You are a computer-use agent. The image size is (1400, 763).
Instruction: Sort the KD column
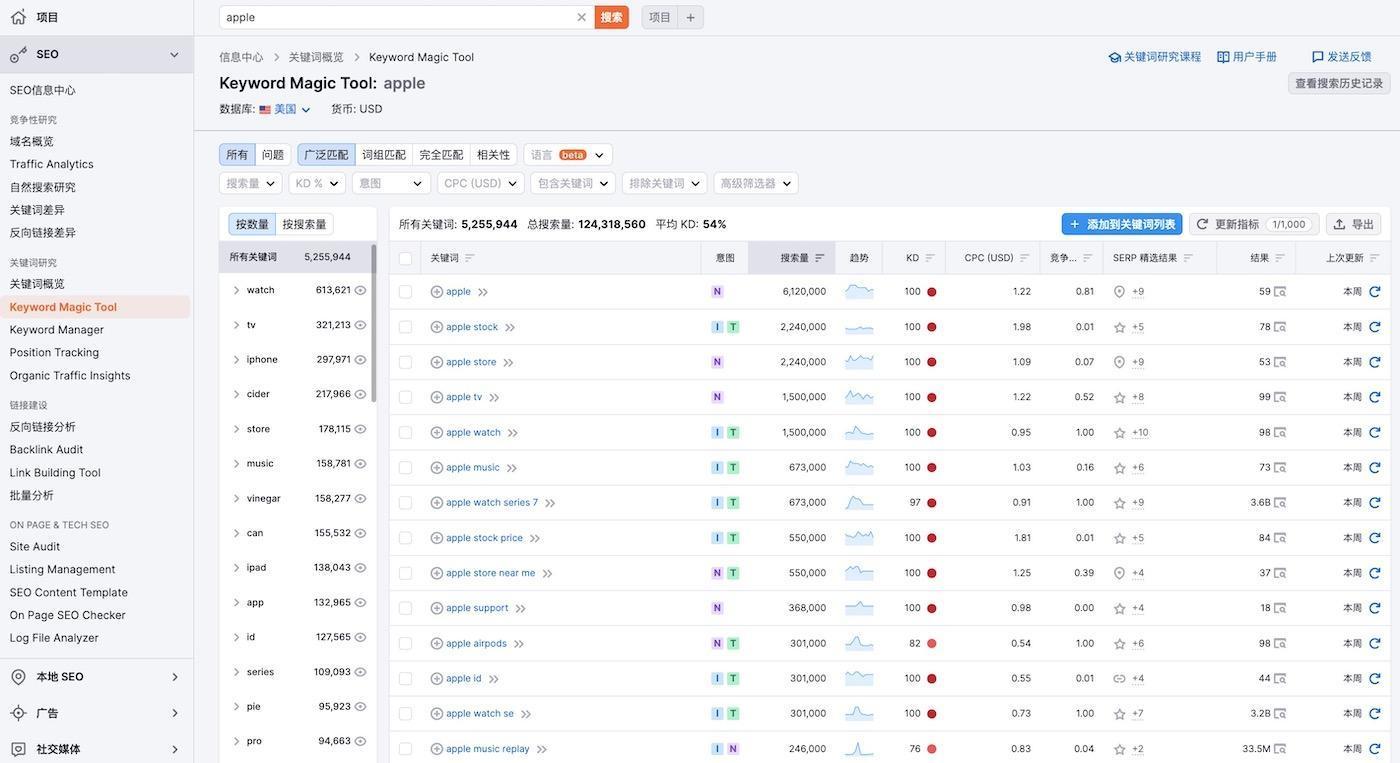click(x=930, y=258)
